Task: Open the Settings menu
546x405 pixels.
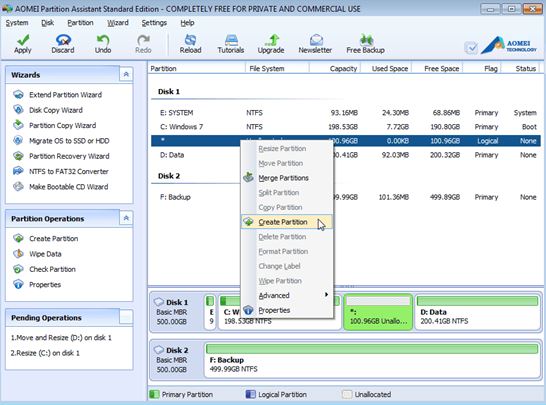Action: pos(154,23)
